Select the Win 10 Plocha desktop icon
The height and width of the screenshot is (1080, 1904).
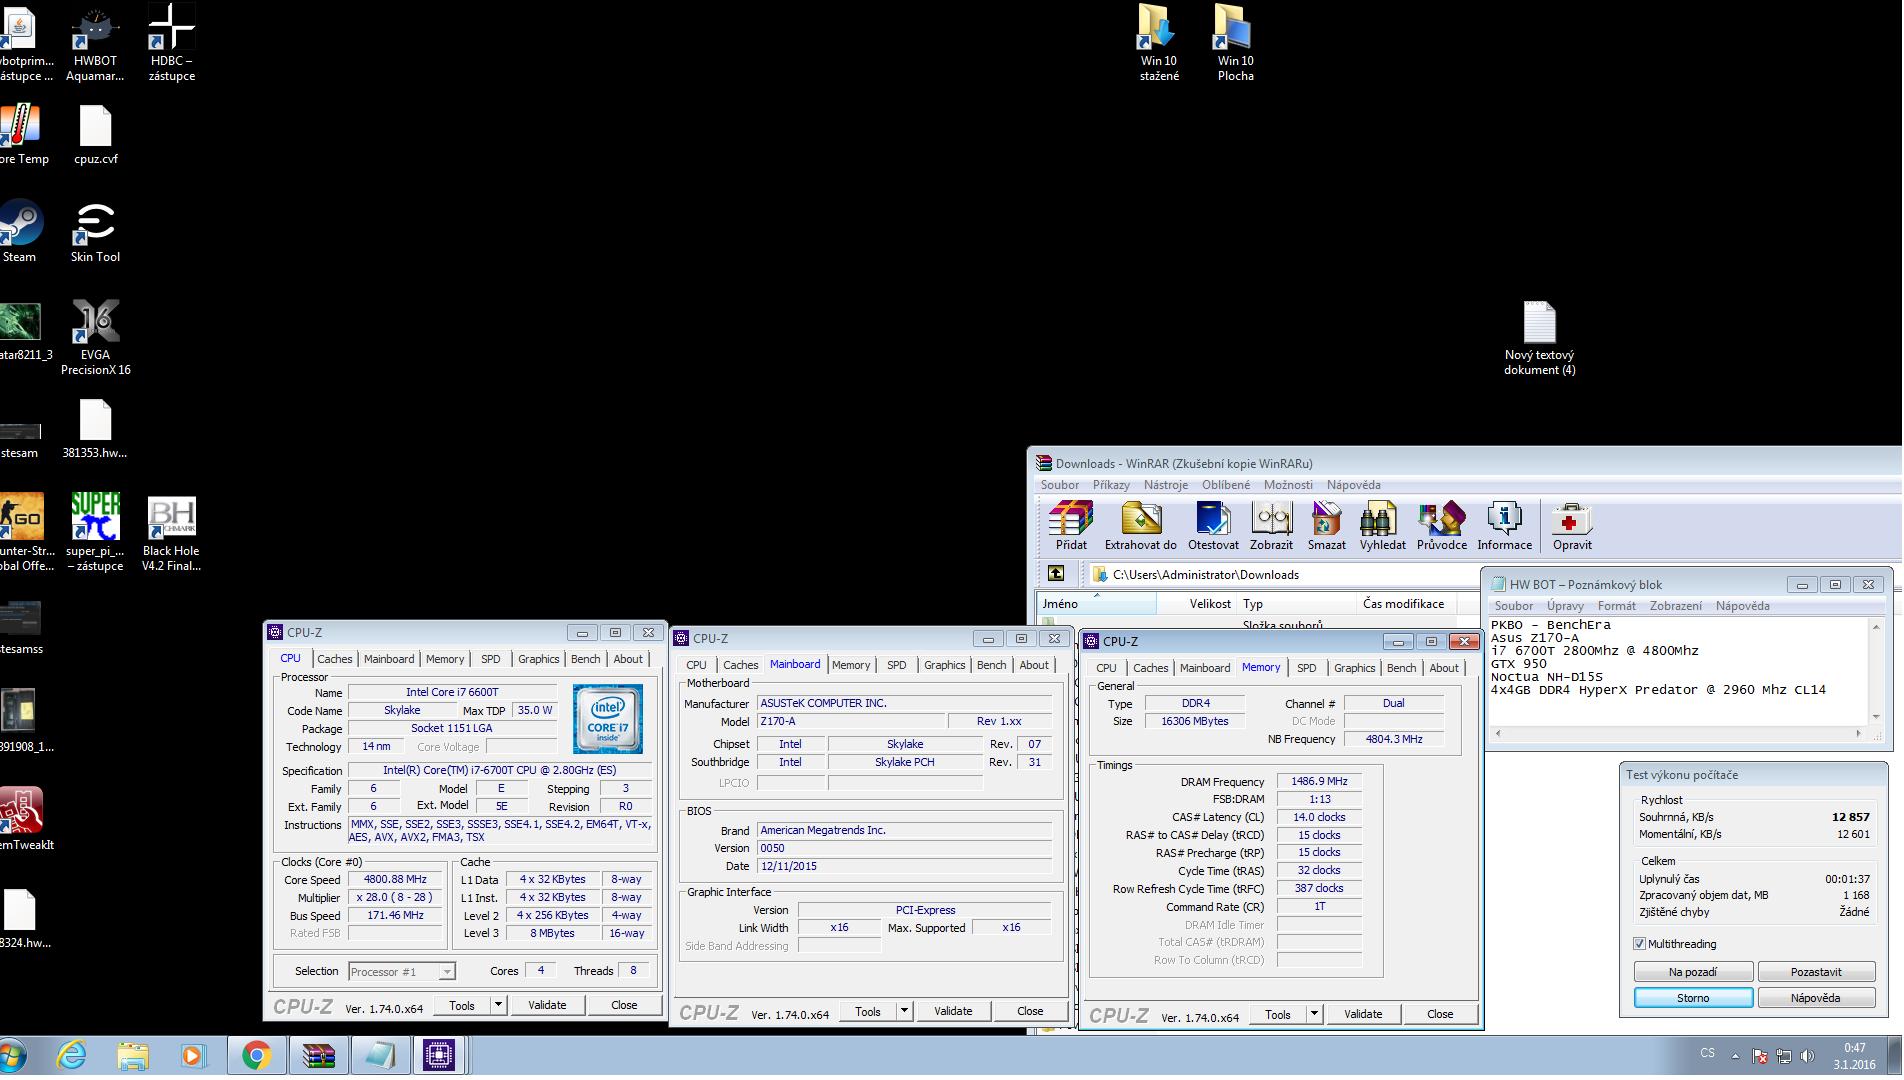point(1235,44)
